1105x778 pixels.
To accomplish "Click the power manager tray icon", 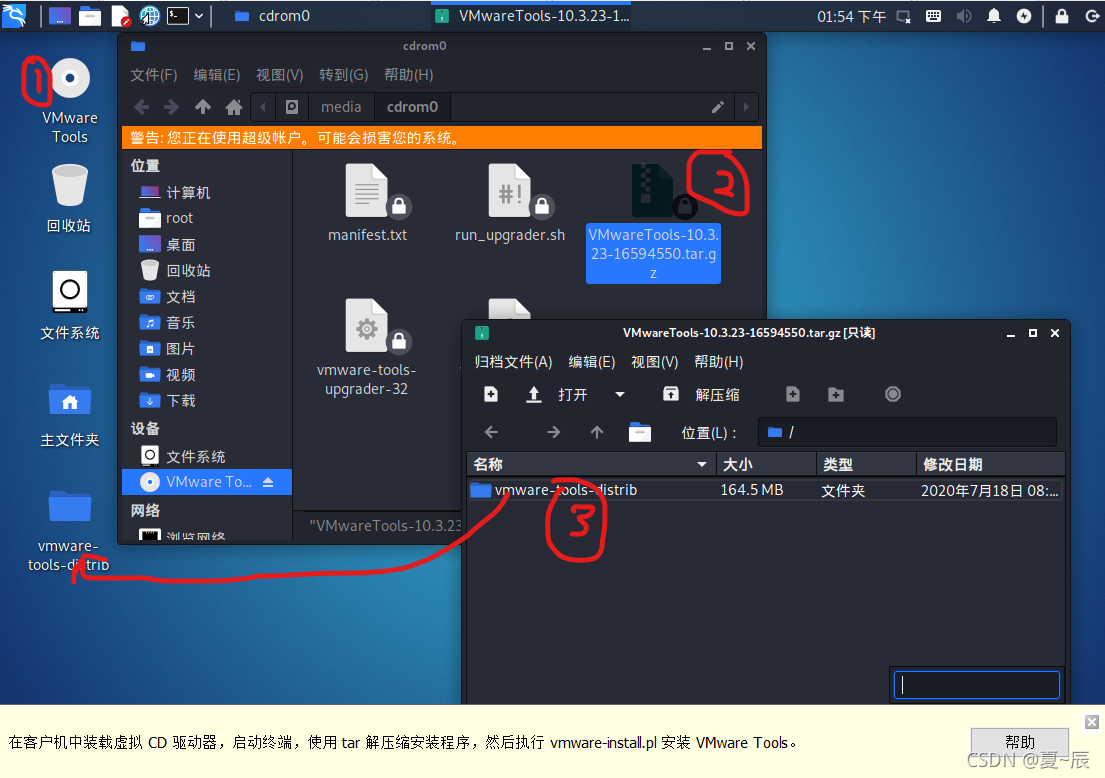I will [x=1024, y=16].
